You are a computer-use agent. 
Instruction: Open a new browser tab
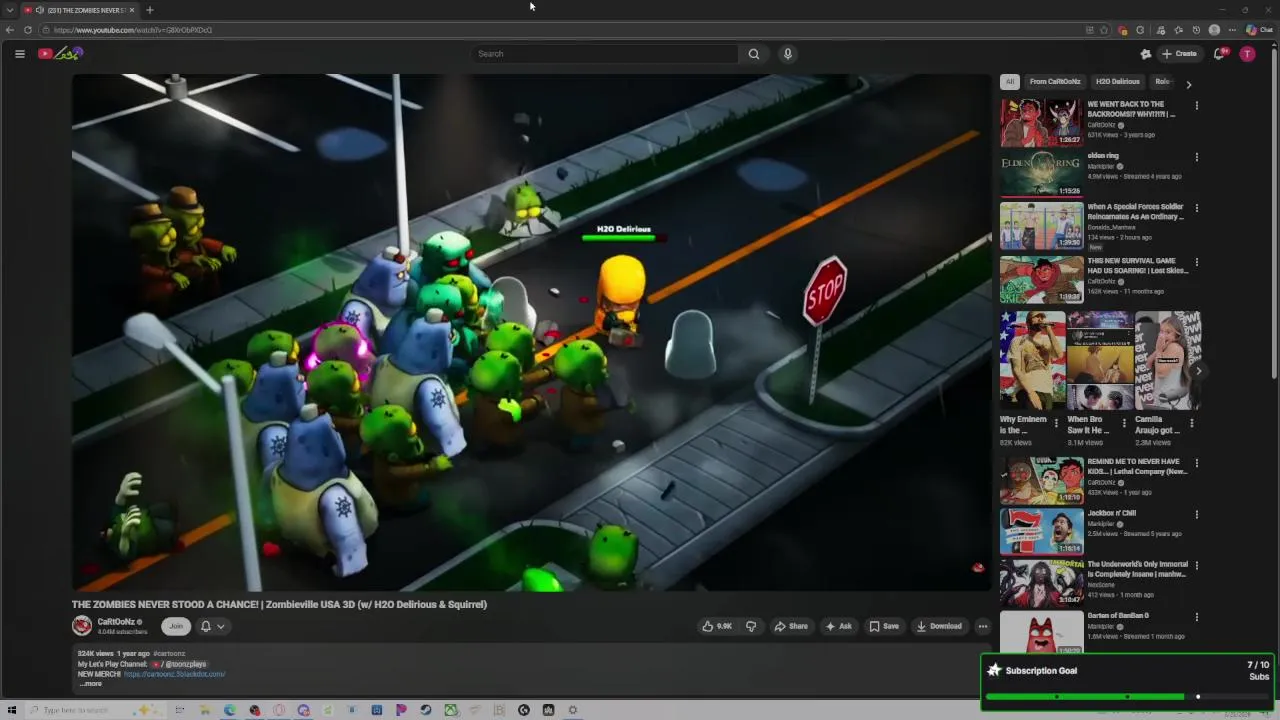click(x=149, y=10)
